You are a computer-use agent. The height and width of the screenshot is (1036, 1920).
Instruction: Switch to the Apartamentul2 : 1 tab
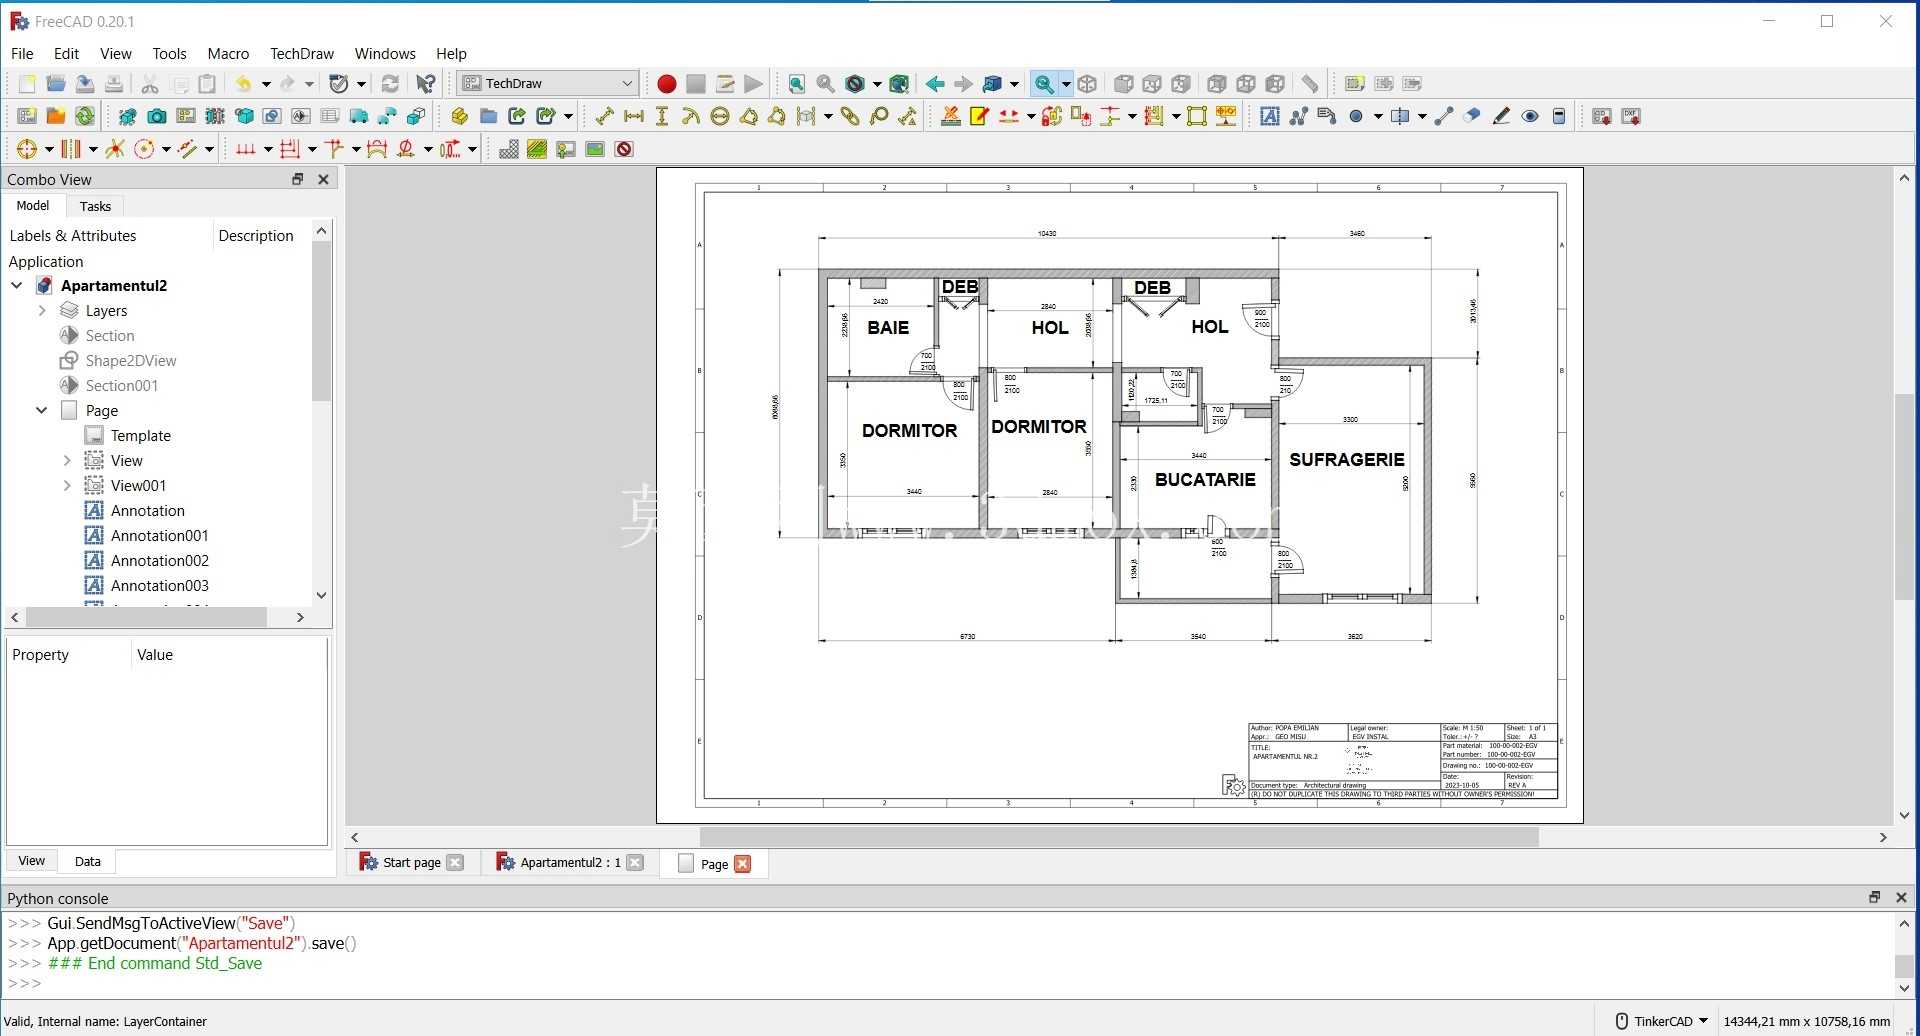coord(570,863)
